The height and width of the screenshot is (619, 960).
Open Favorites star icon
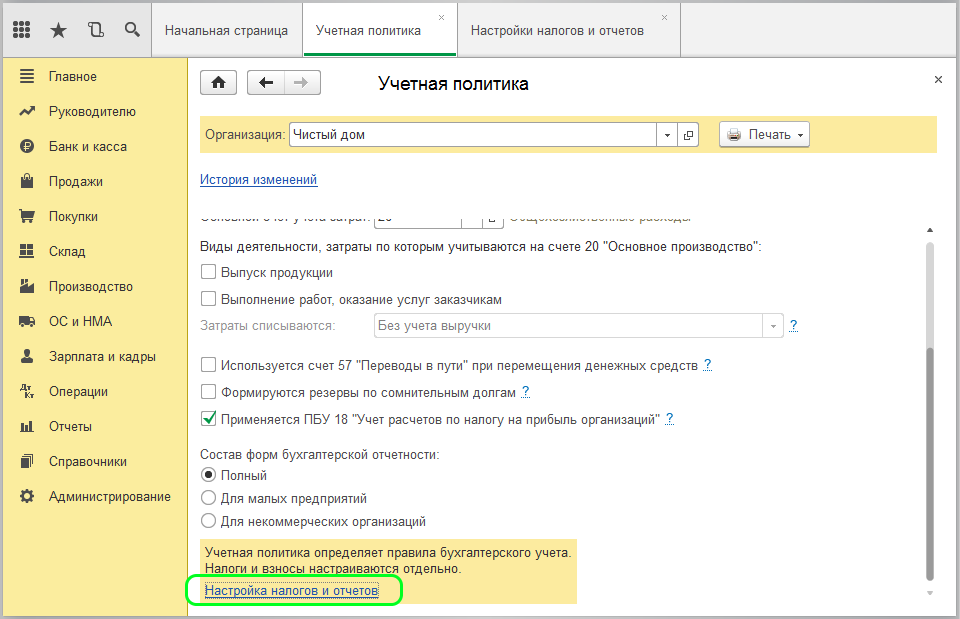[x=58, y=29]
